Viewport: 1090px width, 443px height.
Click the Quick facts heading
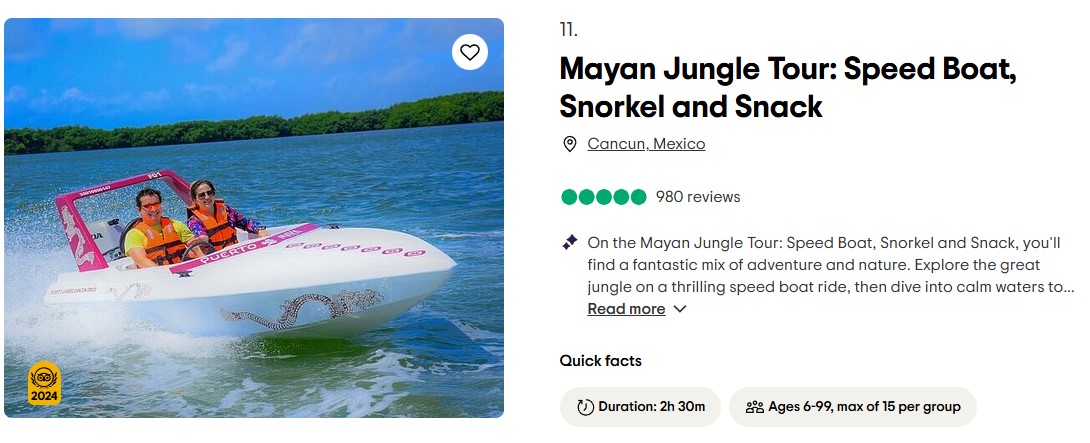click(x=600, y=361)
